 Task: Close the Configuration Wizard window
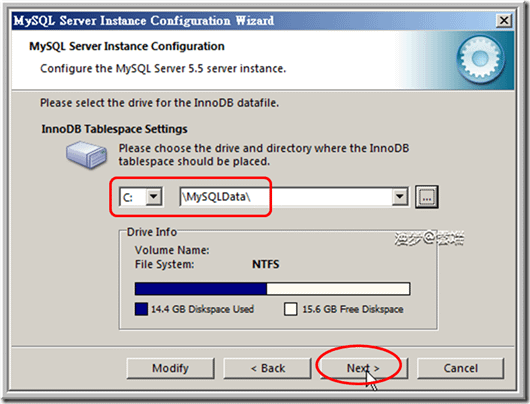(503, 21)
